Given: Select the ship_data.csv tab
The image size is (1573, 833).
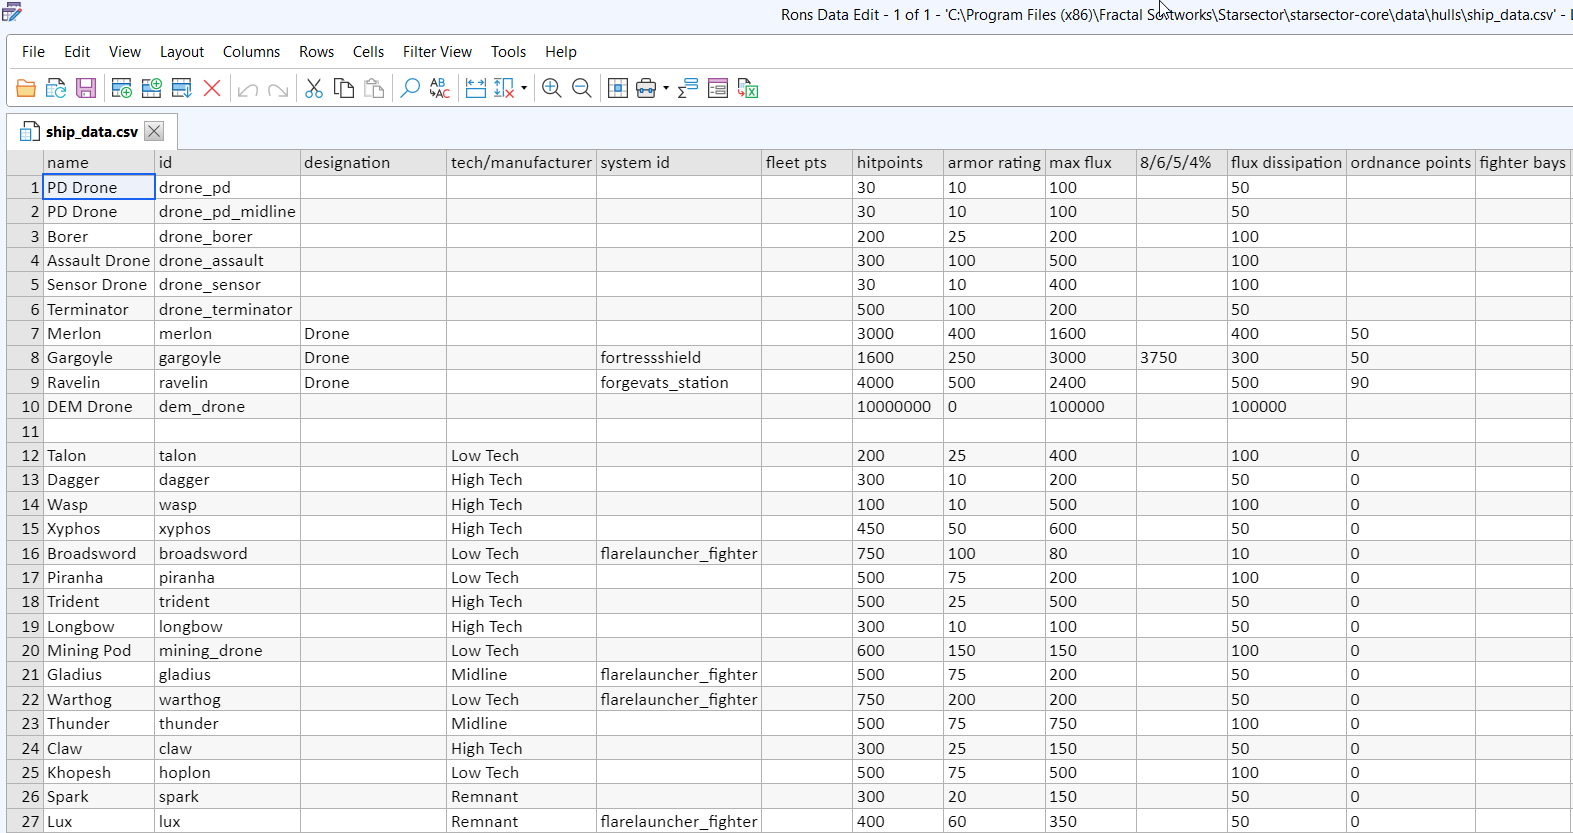Looking at the screenshot, I should [91, 132].
